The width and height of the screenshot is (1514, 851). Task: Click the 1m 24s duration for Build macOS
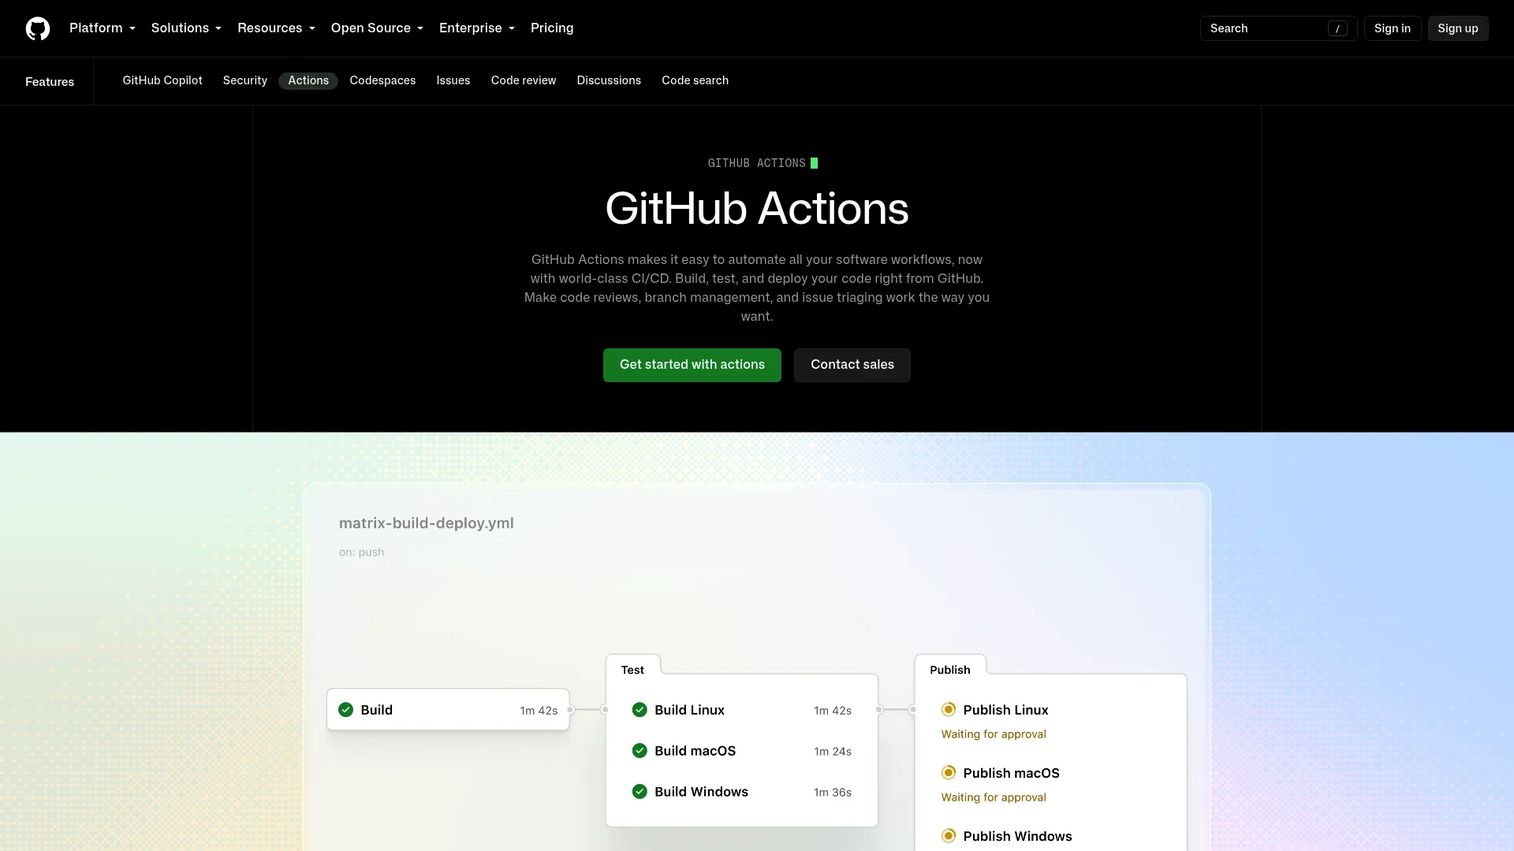pyautogui.click(x=833, y=752)
